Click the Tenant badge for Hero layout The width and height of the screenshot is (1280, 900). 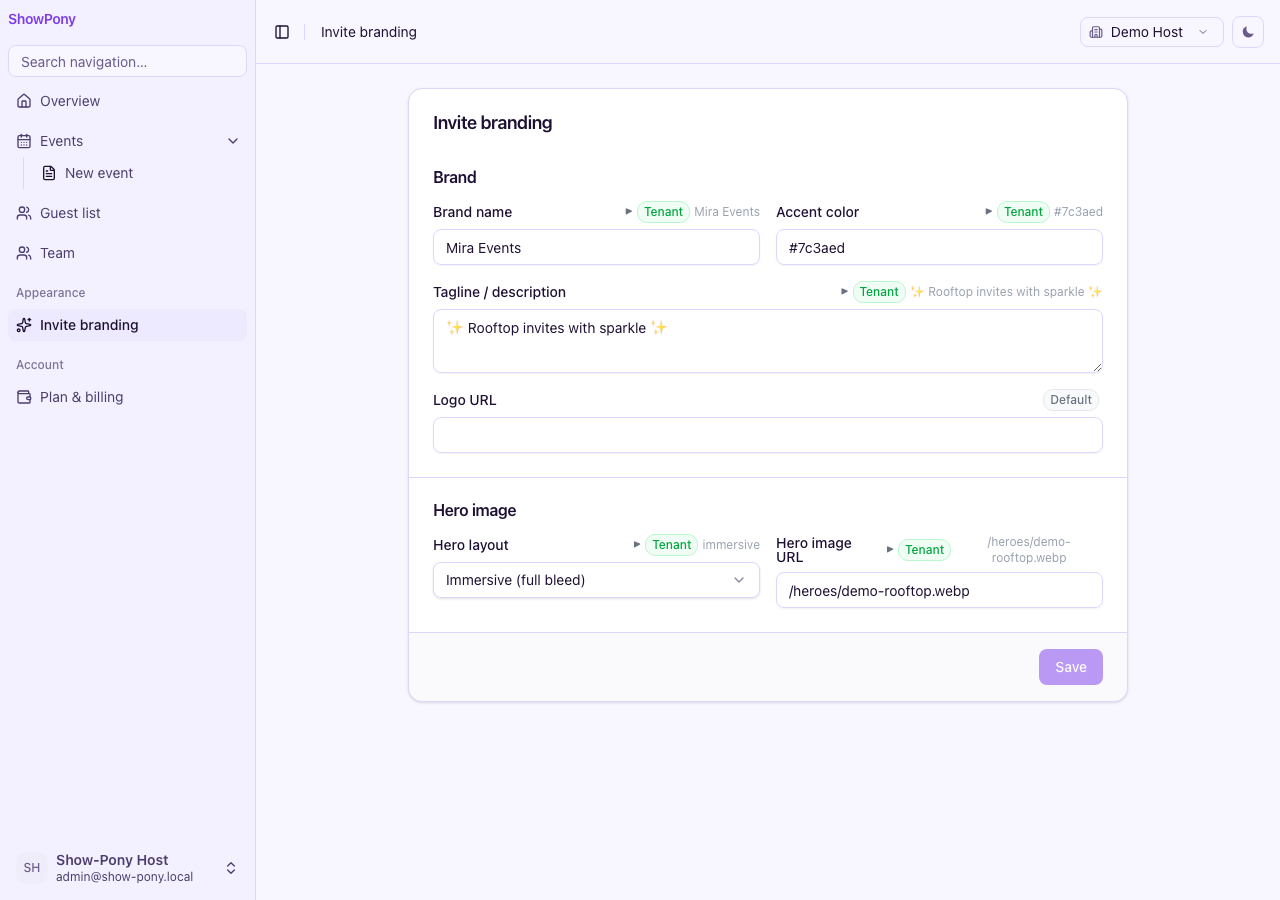pyautogui.click(x=671, y=545)
